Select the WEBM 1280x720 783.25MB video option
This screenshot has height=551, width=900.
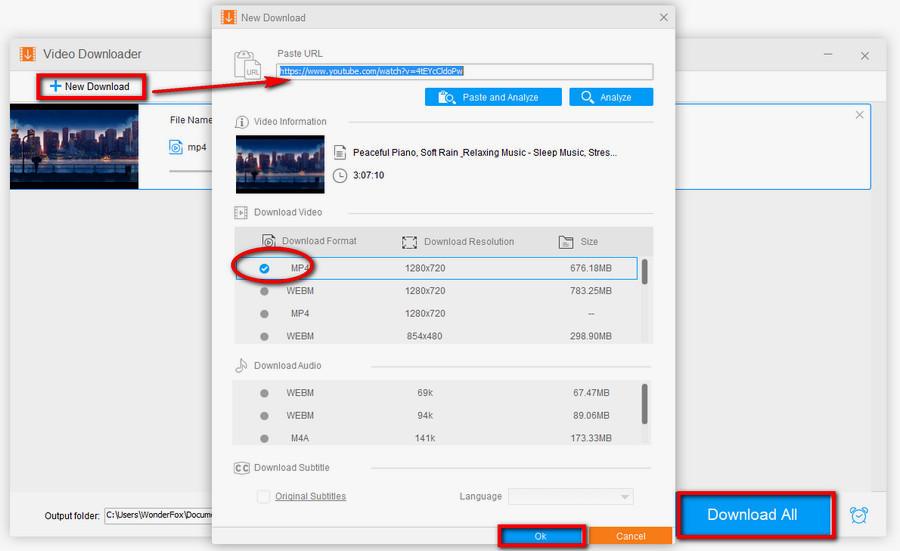(x=264, y=291)
